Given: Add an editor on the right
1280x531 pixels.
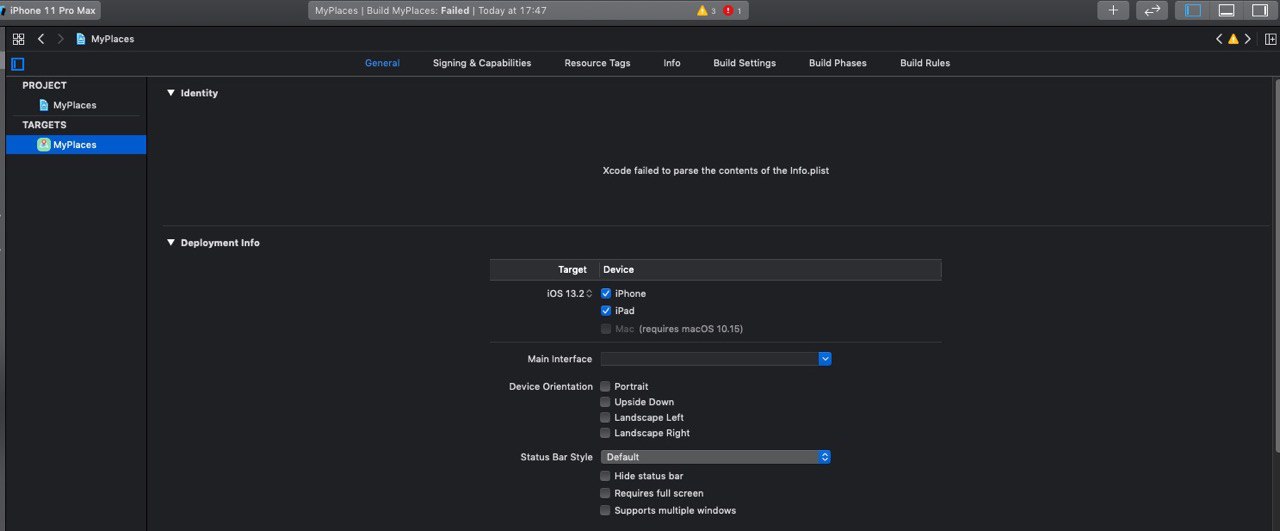Looking at the screenshot, I should point(1271,39).
